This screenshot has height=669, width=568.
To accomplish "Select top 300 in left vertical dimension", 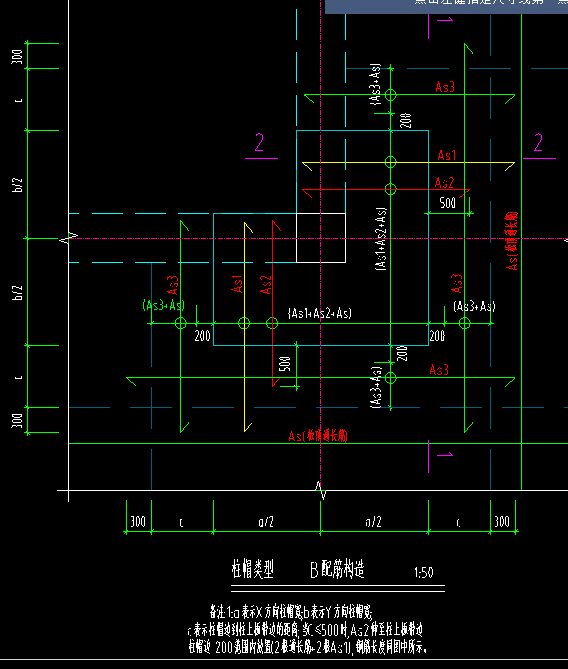I will [17, 56].
